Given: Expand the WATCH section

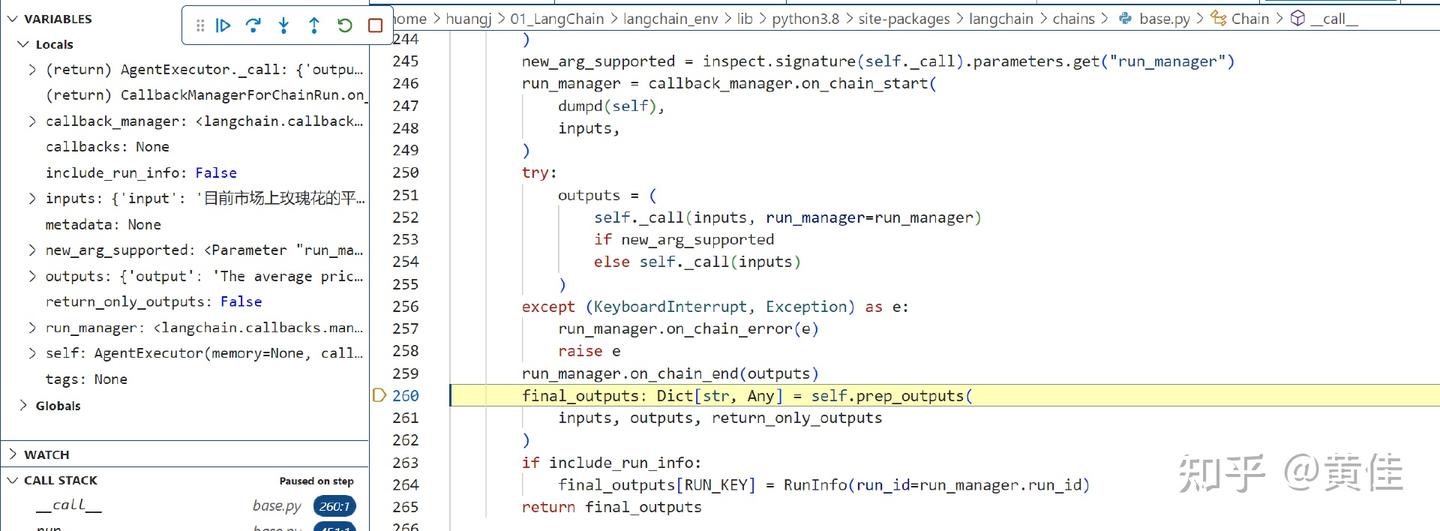Looking at the screenshot, I should pos(11,454).
